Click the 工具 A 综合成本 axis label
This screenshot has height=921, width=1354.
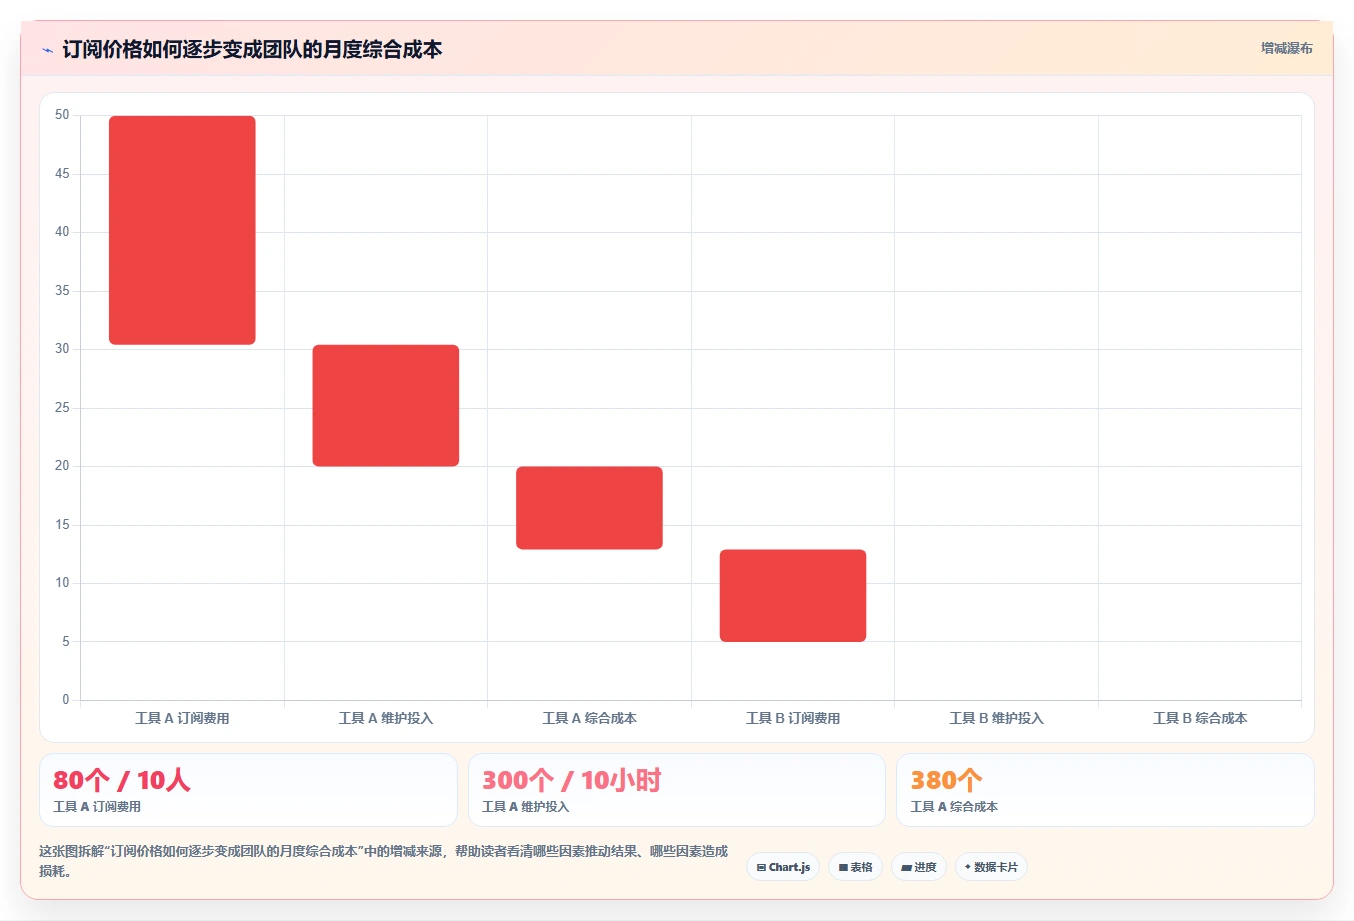click(x=589, y=718)
